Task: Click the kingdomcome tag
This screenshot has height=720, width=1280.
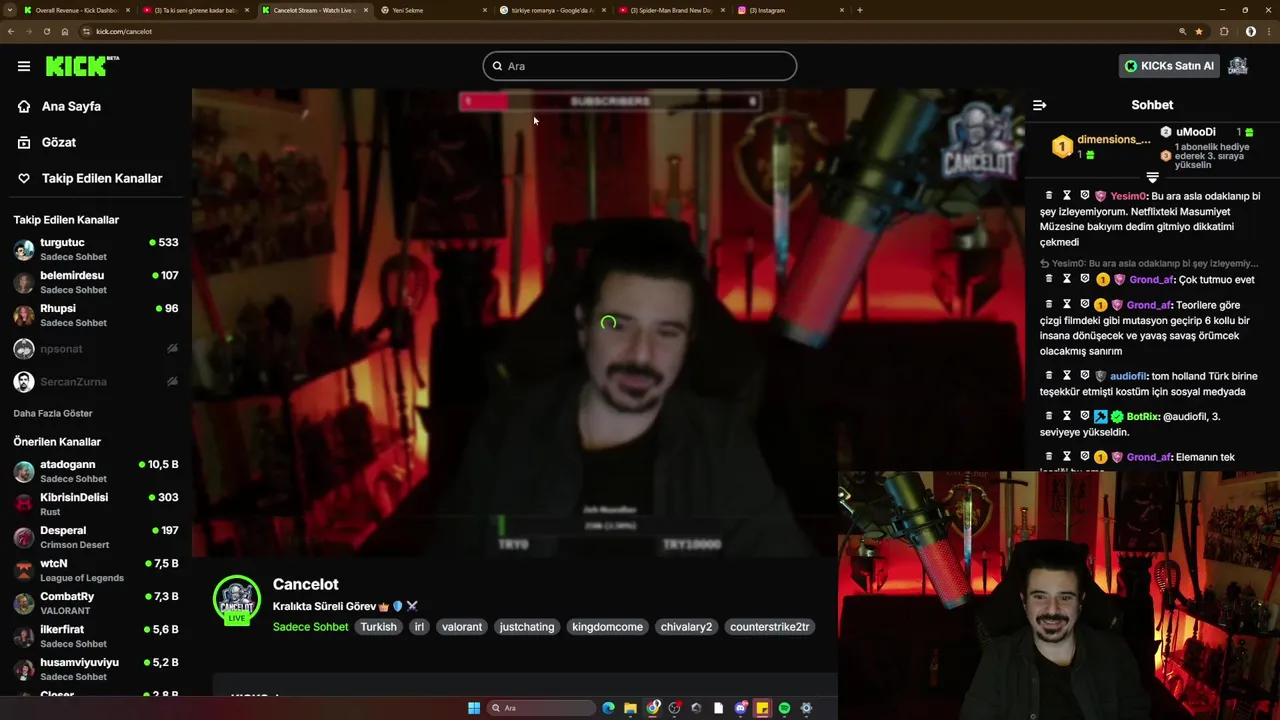Action: [x=607, y=627]
